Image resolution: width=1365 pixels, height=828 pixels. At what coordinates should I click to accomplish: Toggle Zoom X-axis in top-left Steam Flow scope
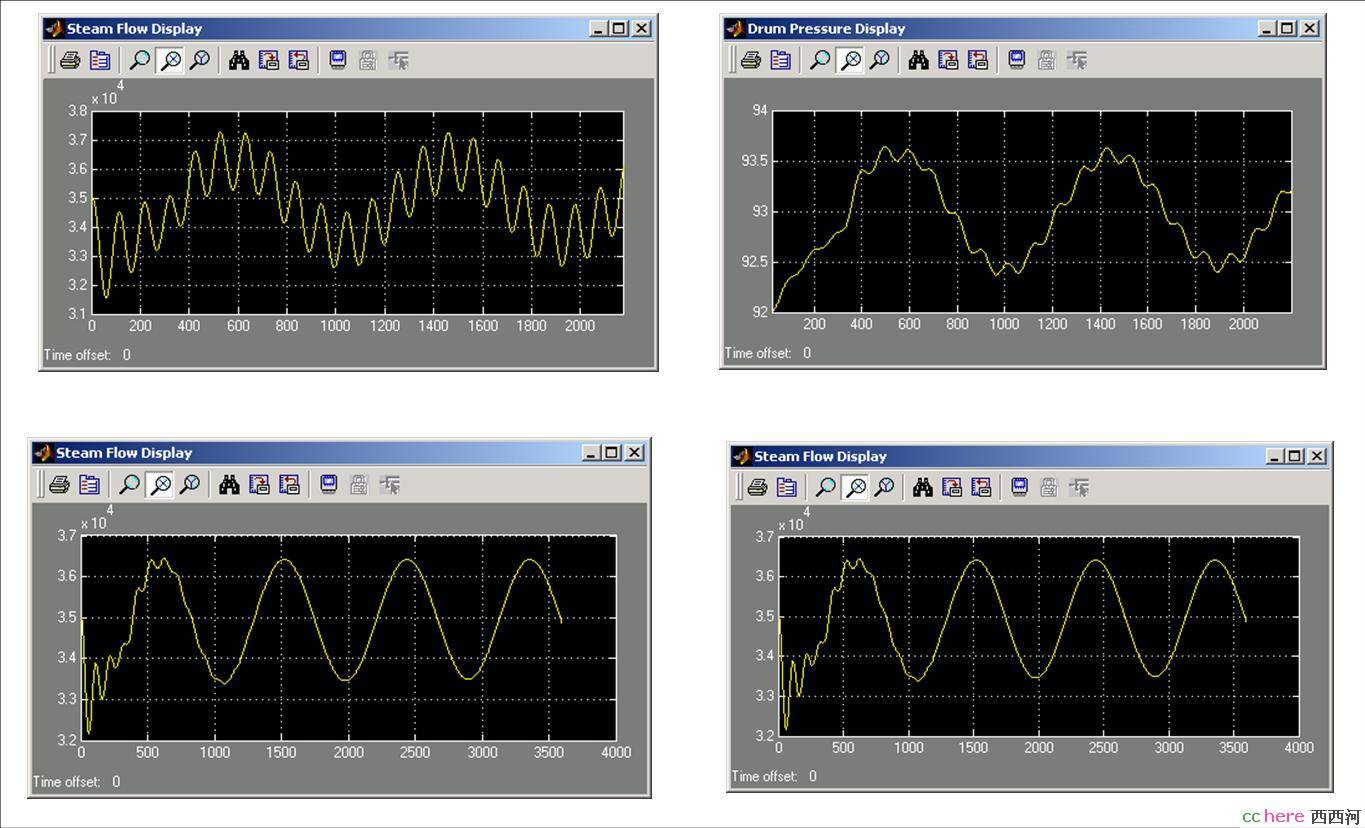(x=171, y=60)
